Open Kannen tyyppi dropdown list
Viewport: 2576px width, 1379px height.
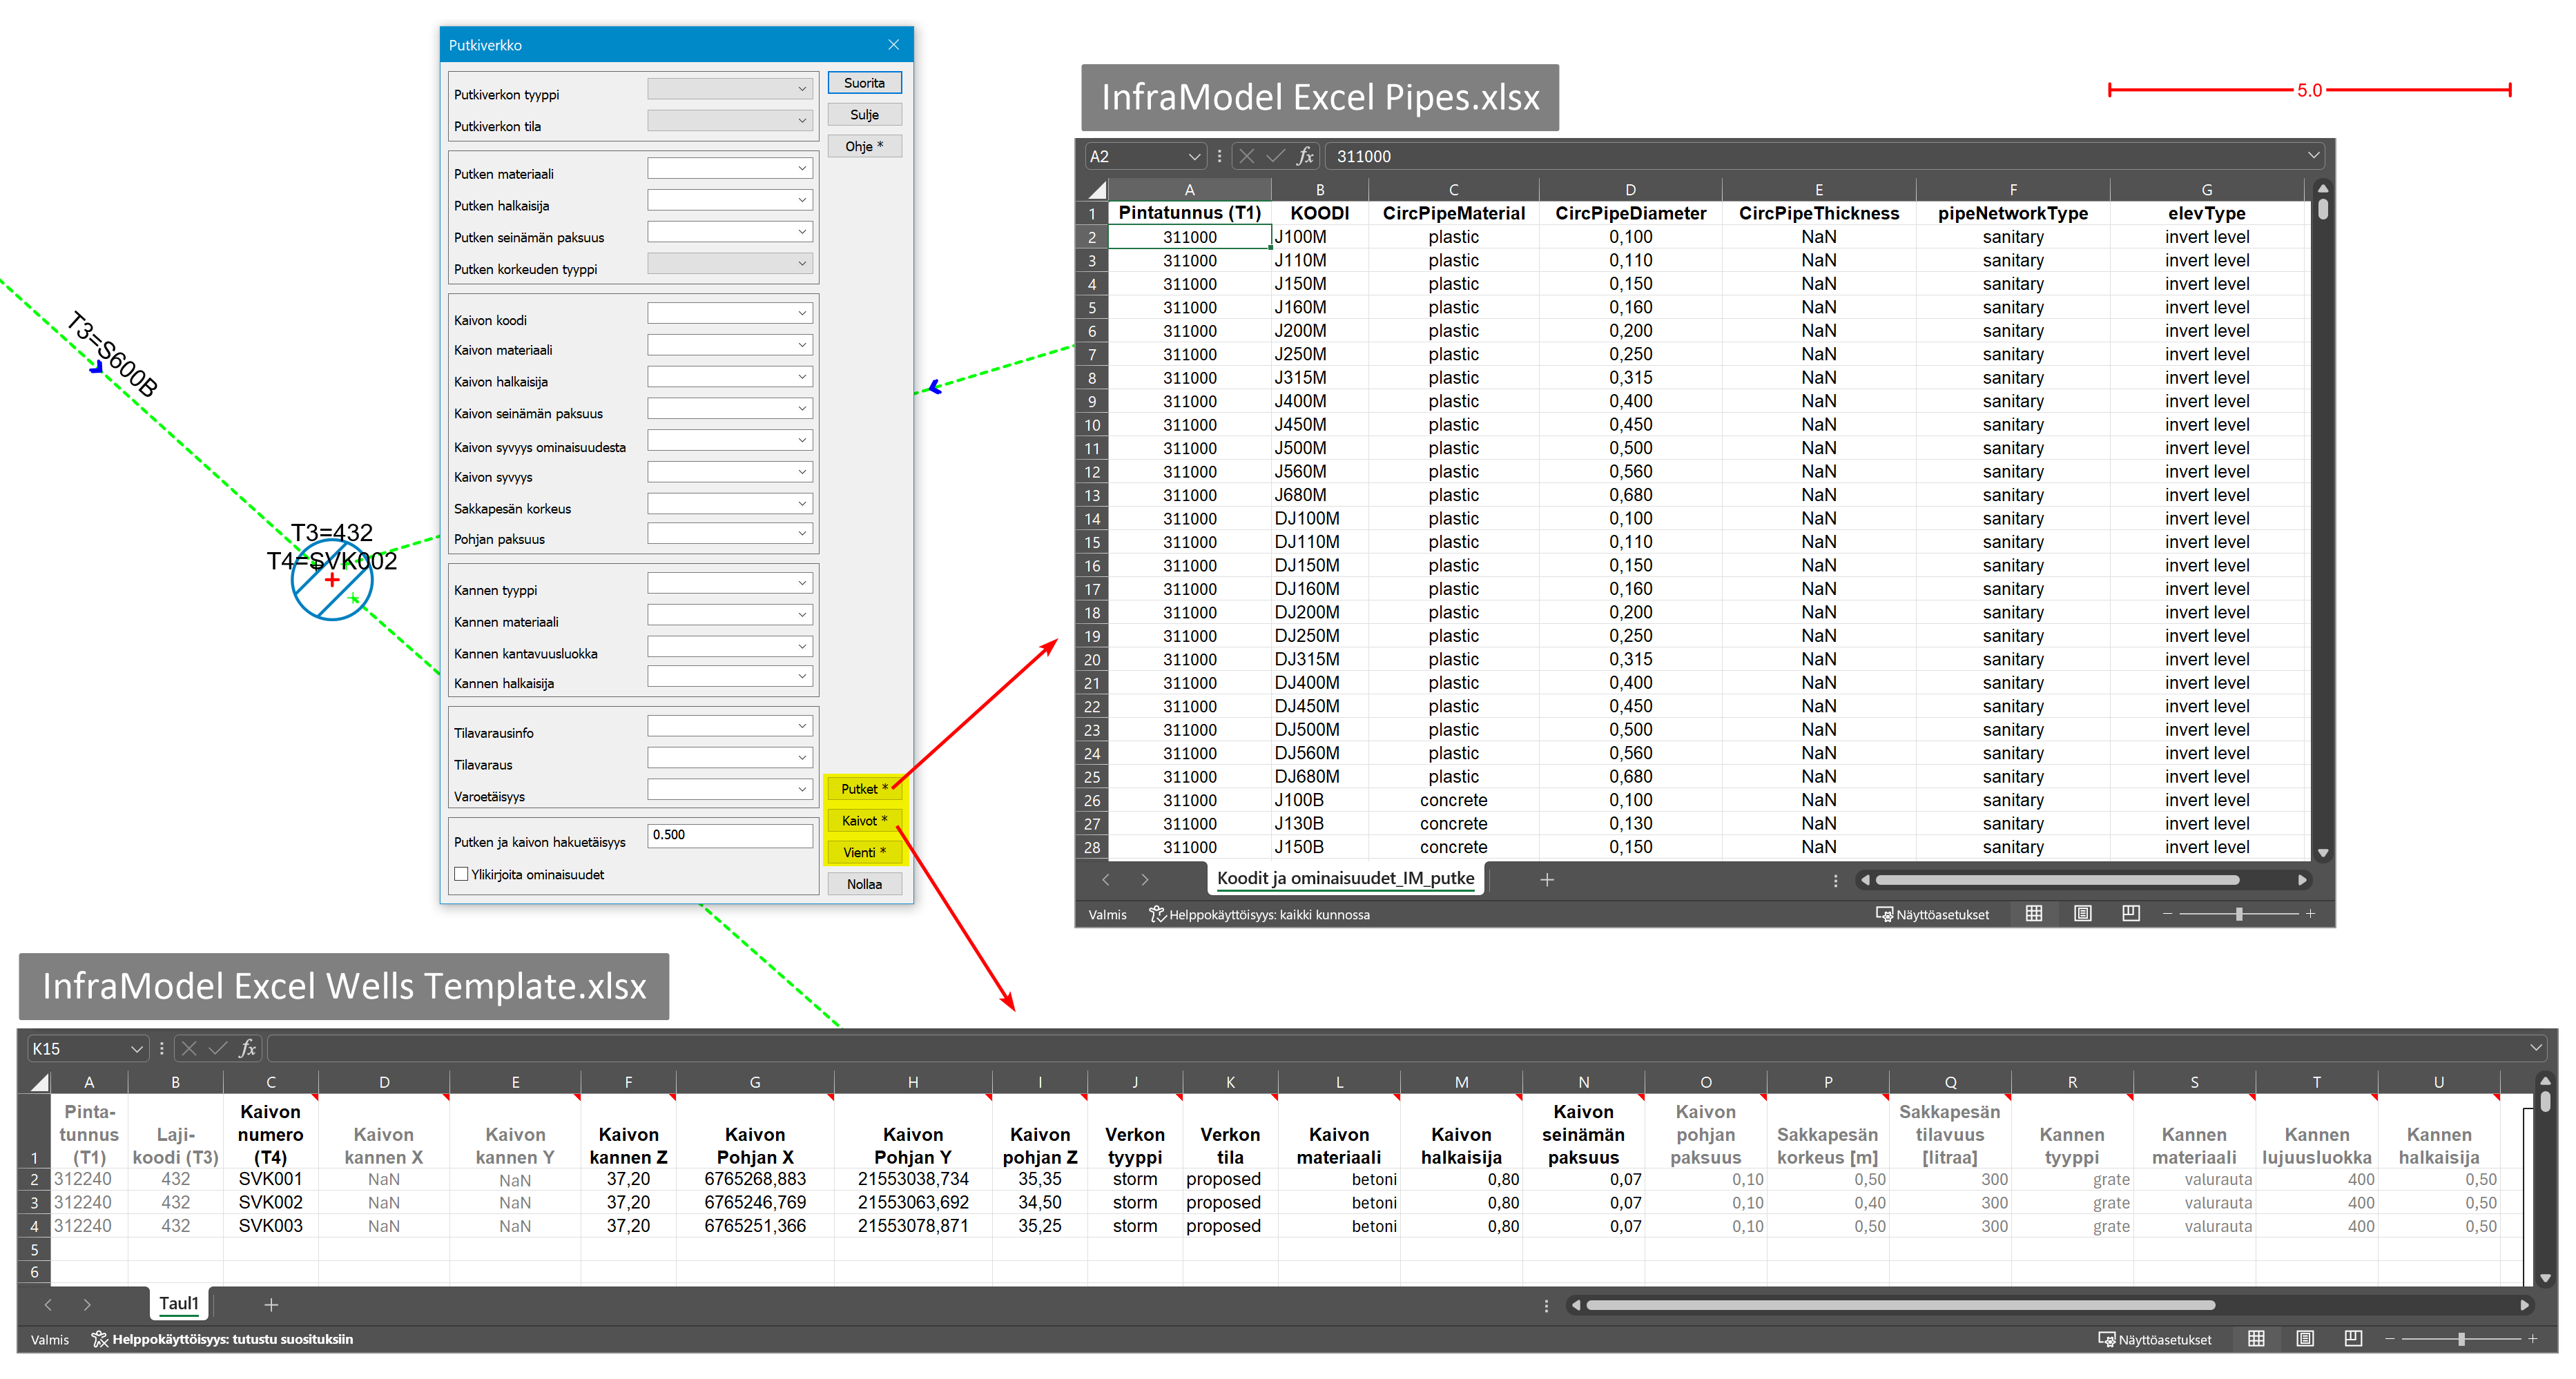(802, 584)
